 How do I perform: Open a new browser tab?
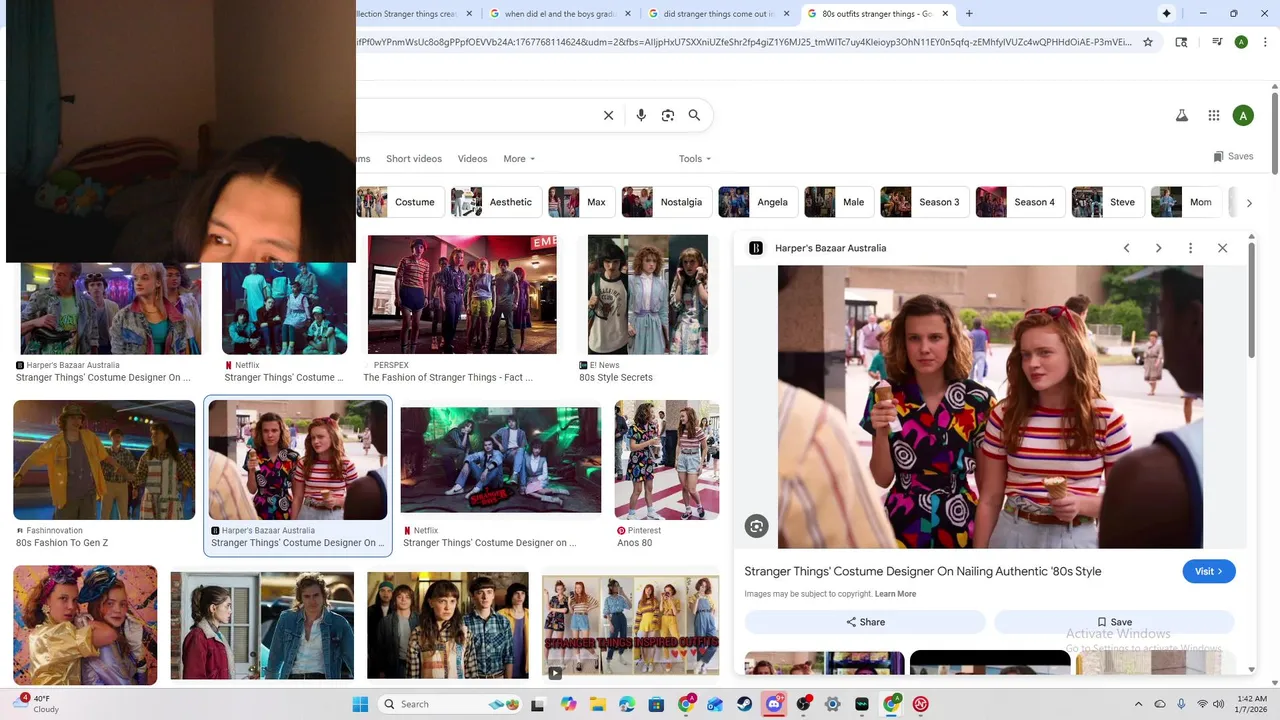coord(969,14)
